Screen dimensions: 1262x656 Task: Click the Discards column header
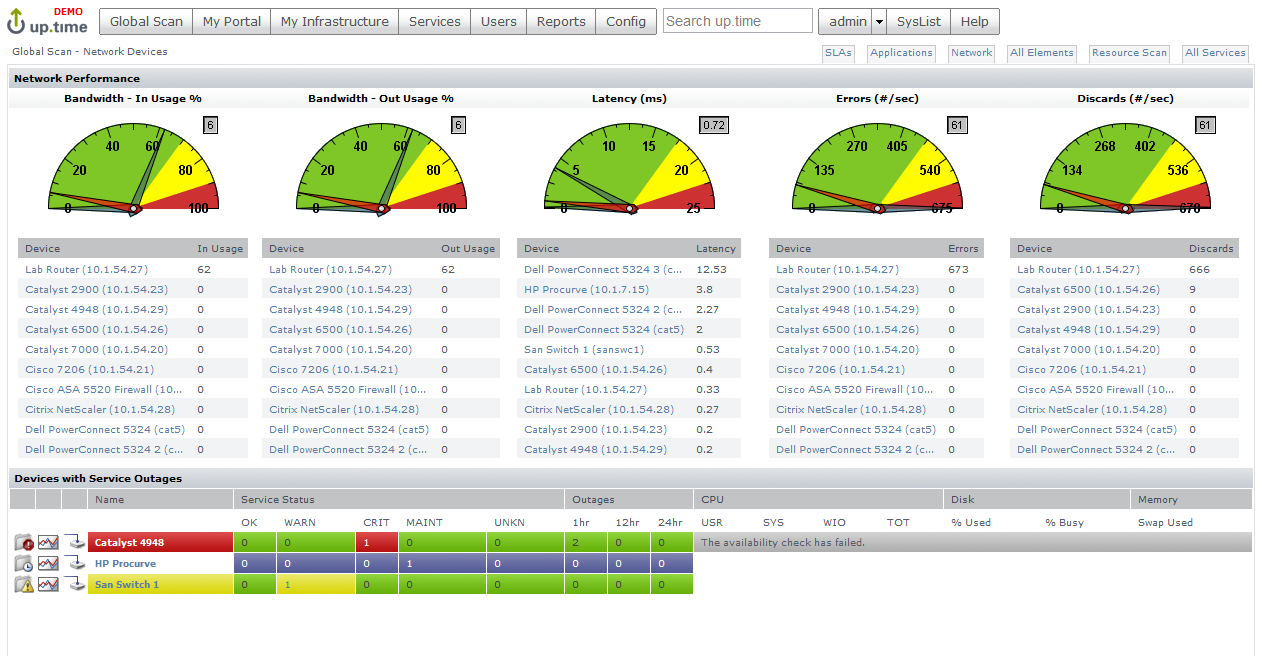click(1211, 248)
